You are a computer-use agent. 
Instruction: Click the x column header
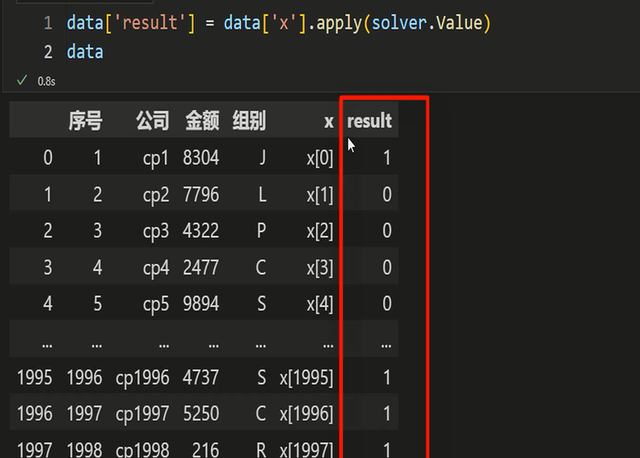click(329, 122)
